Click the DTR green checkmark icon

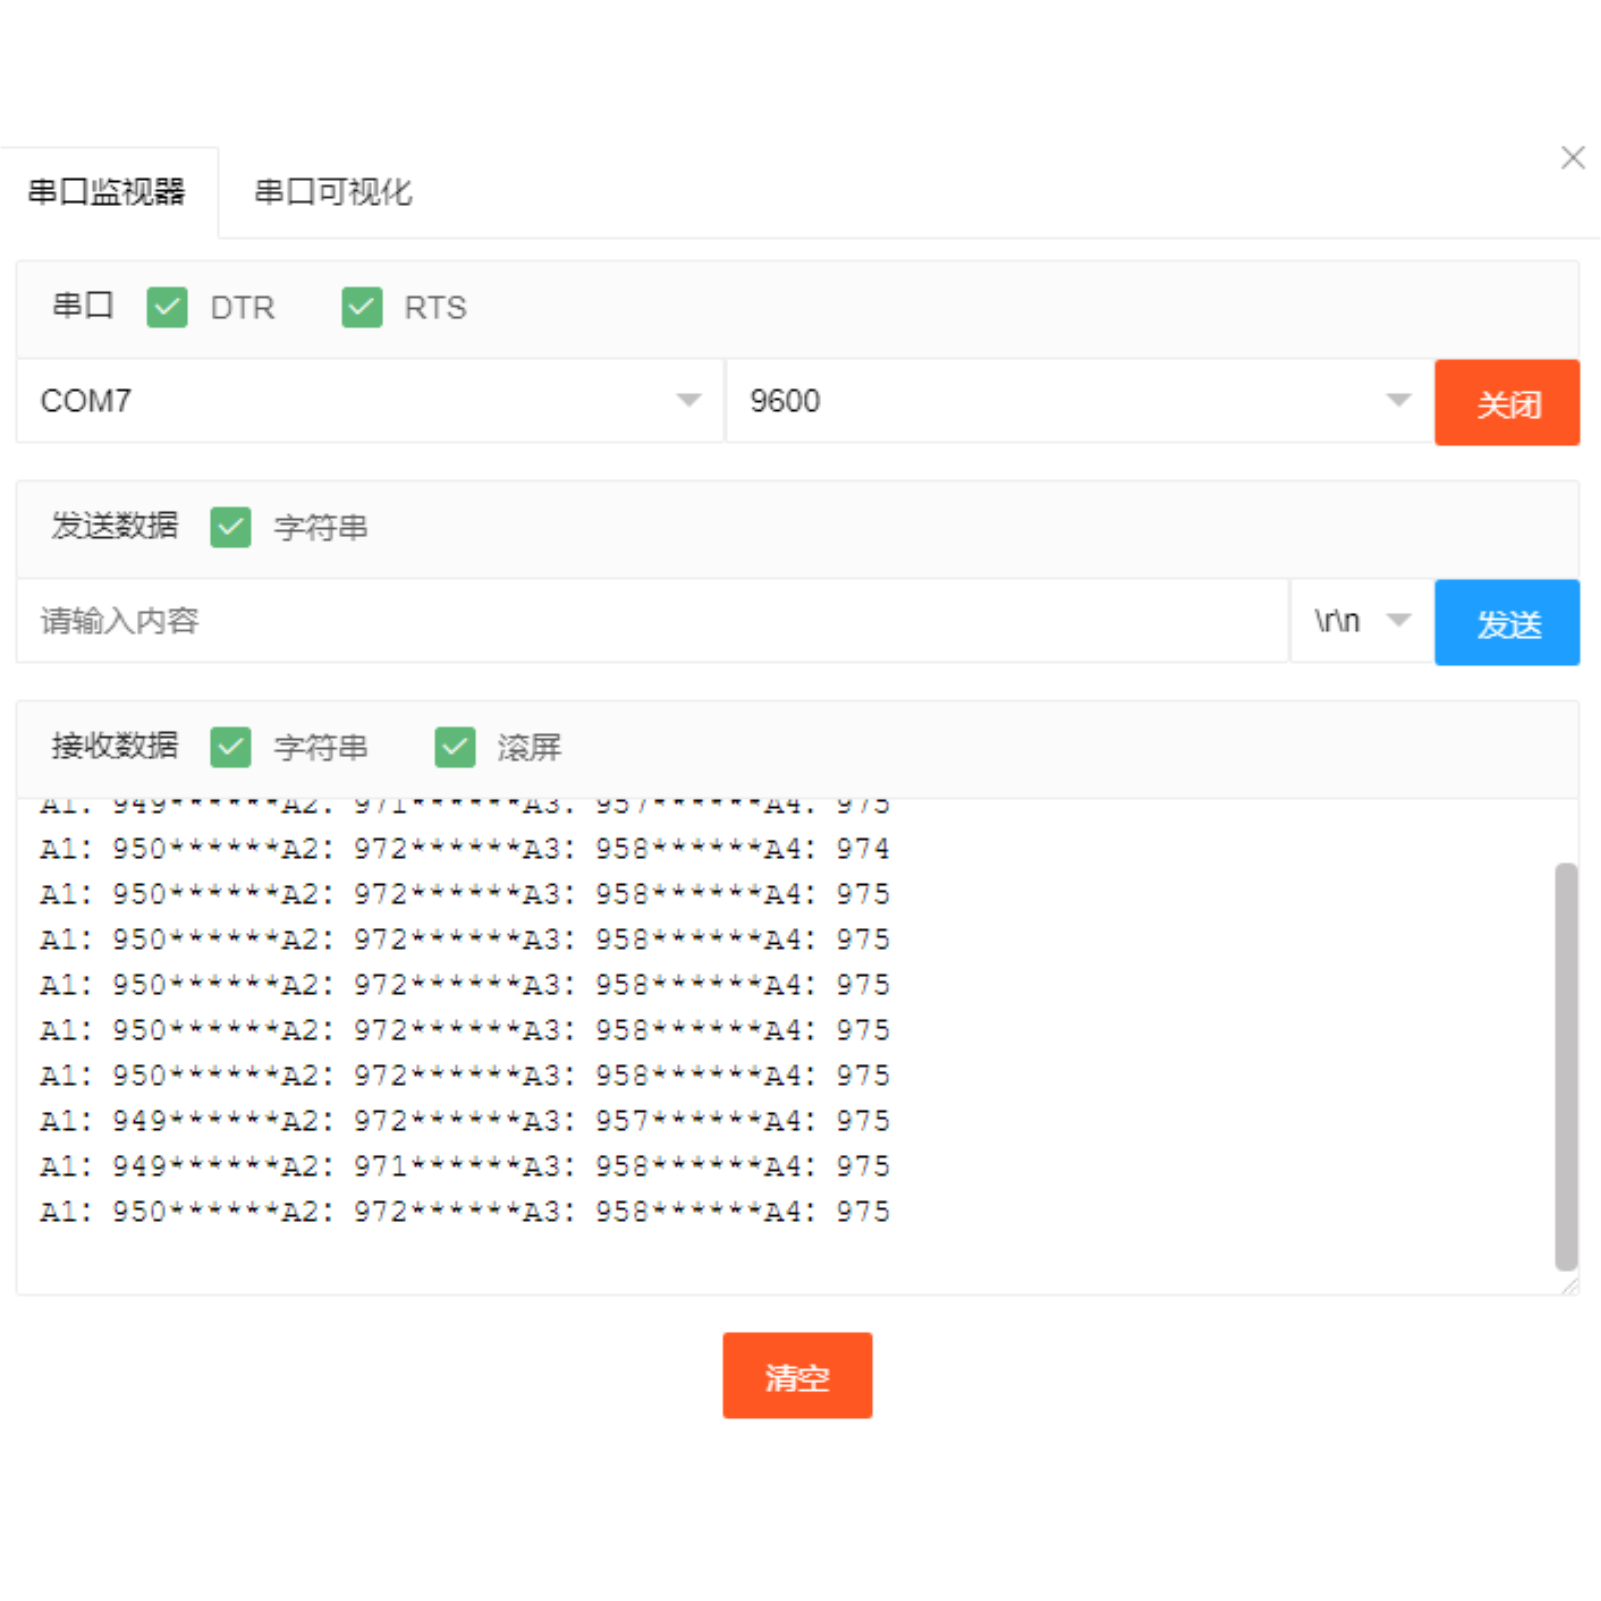167,308
